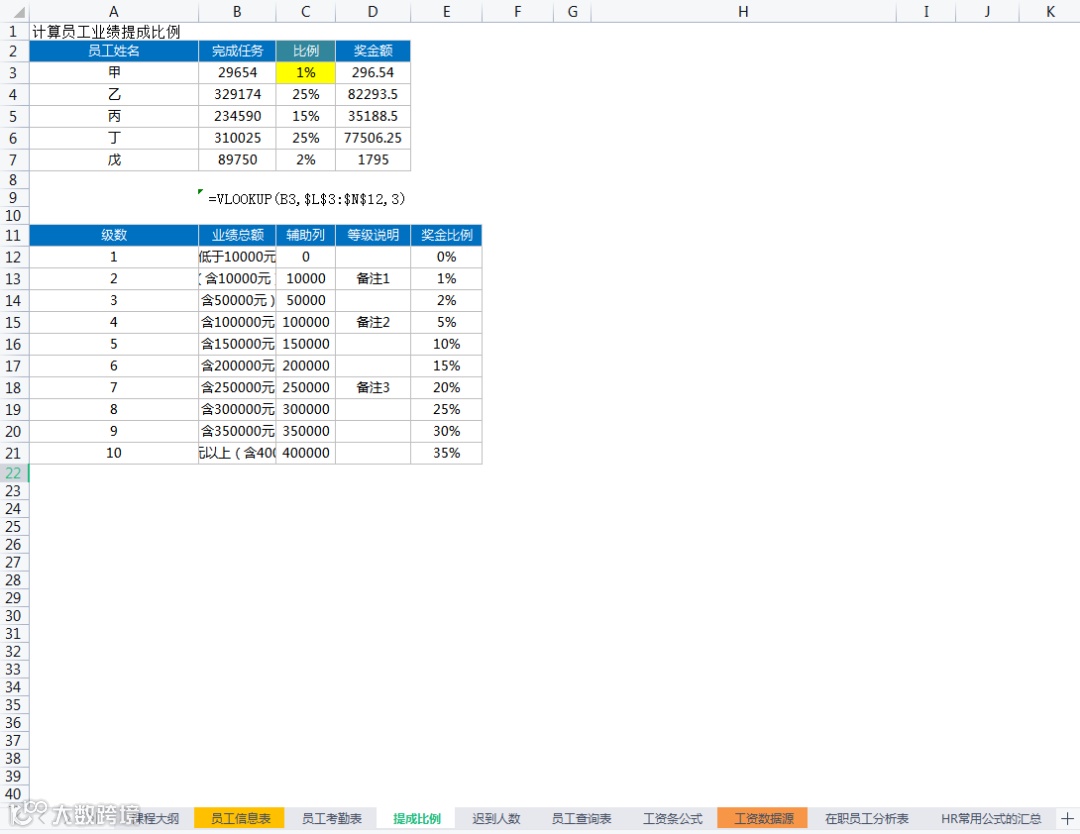Select row 3 header
Viewport: 1080px width, 834px height.
coord(13,72)
